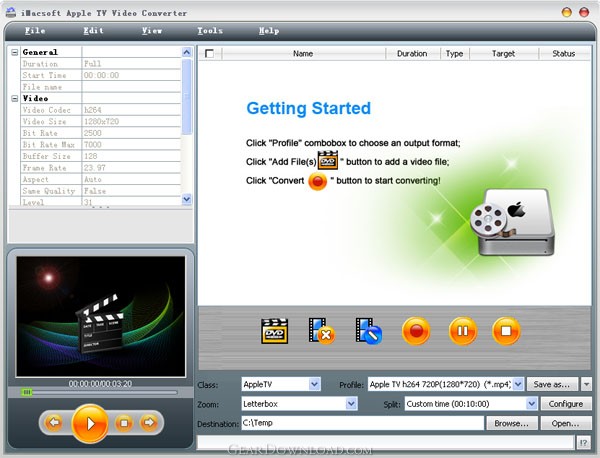Image resolution: width=600 pixels, height=458 pixels.
Task: Select the Duration value Full
Action: [x=131, y=64]
